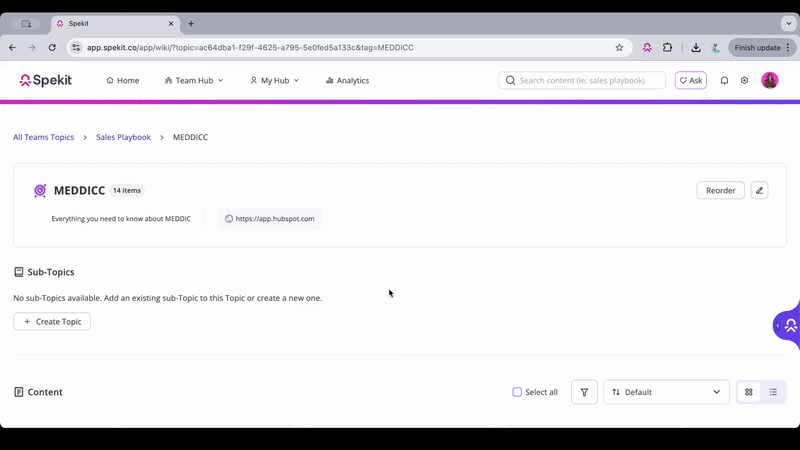Click the tab group button left of the Spekit tab
This screenshot has height=450, width=800.
pos(27,23)
